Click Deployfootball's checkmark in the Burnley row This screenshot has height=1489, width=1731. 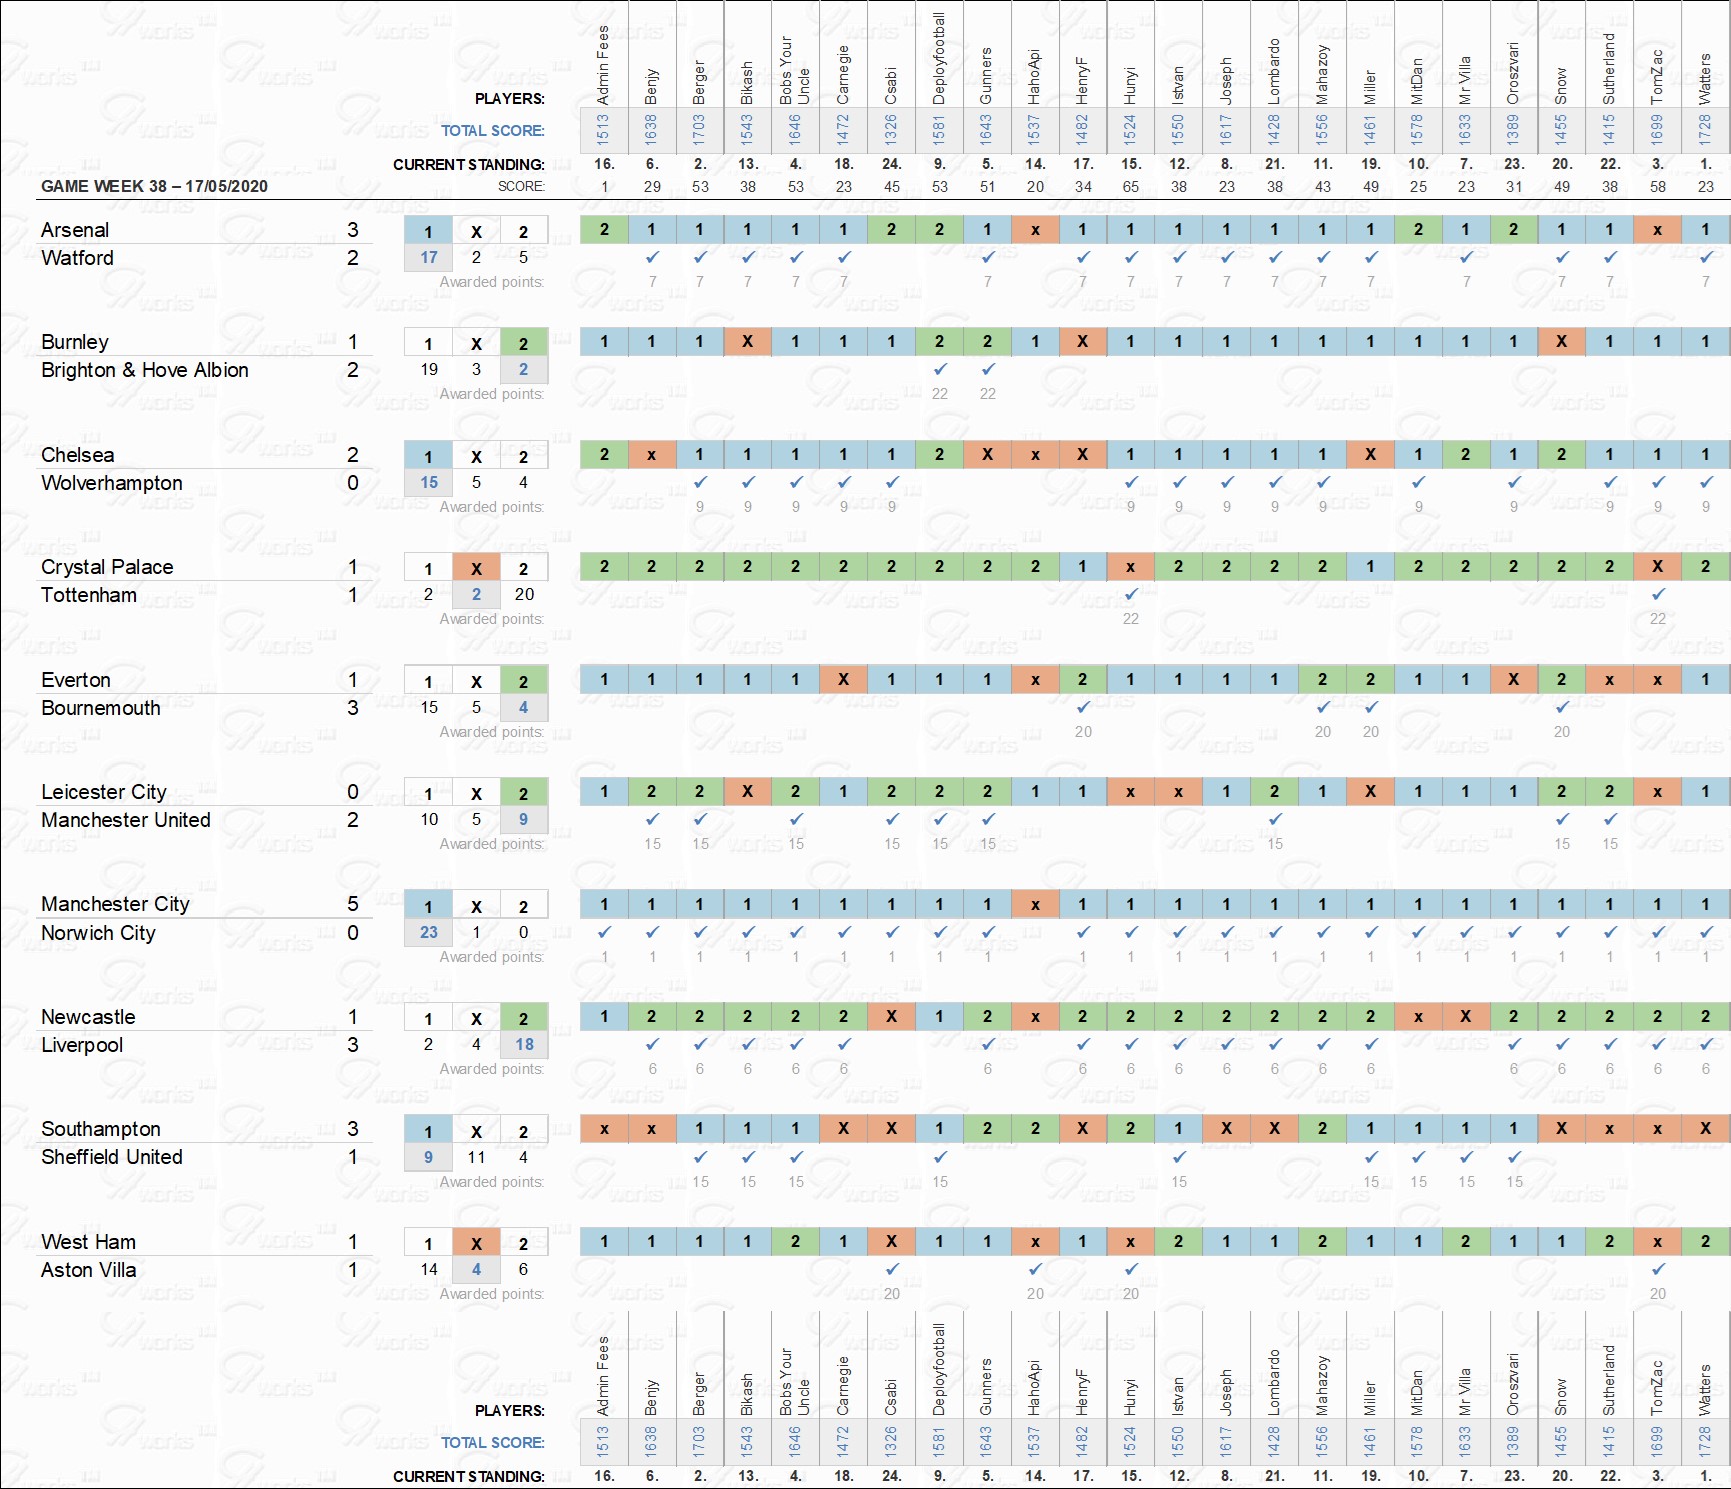pos(940,369)
